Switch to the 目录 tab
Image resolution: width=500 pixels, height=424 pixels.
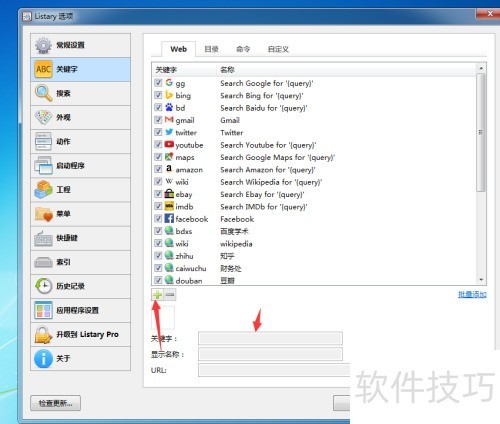click(211, 49)
